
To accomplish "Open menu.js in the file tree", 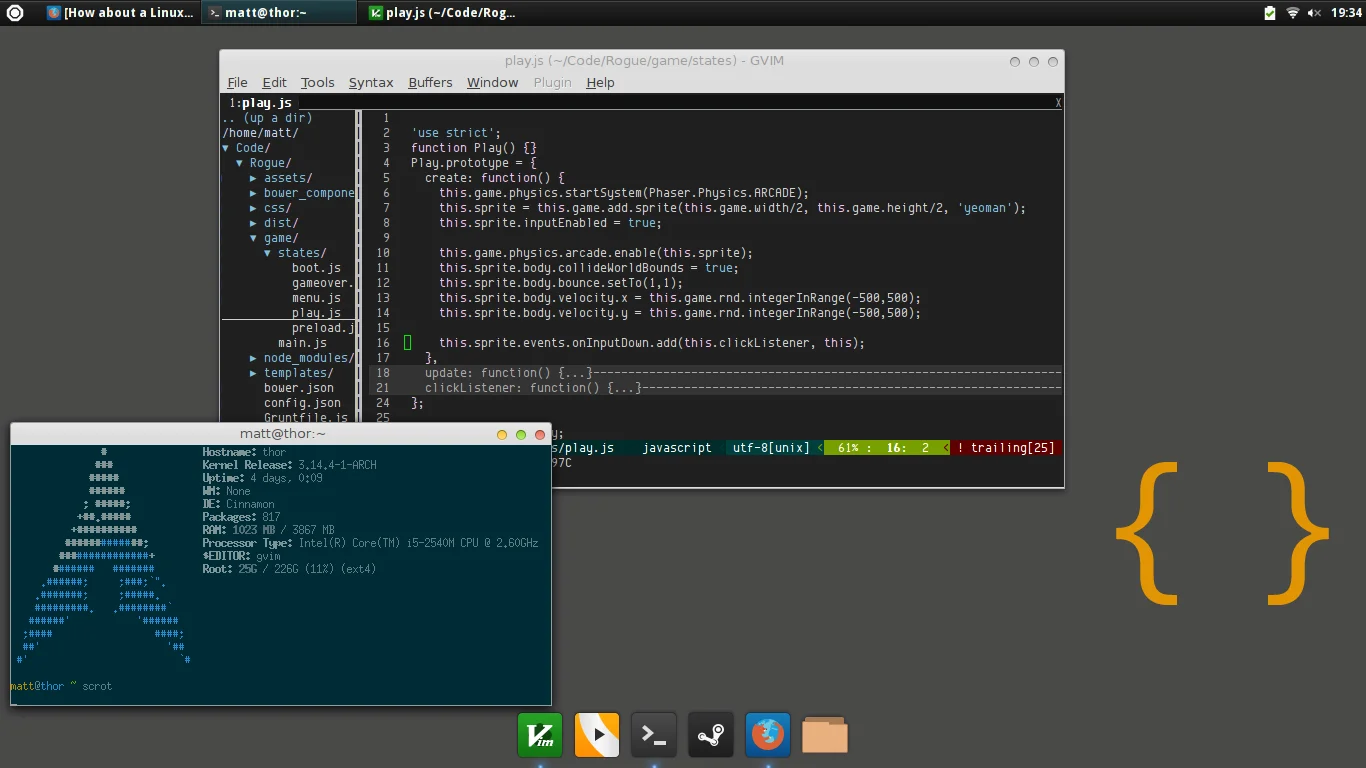I will point(316,298).
